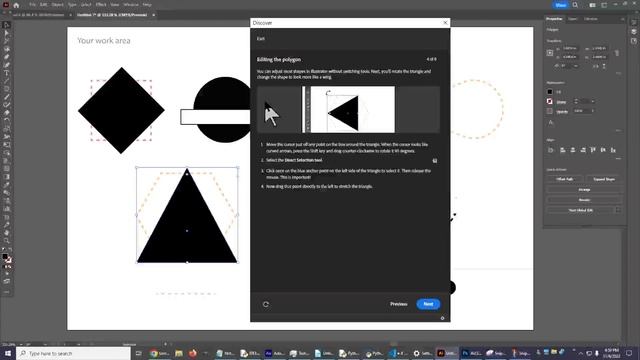Open File Explorer from the taskbar
640x360 pixels.
tap(178, 353)
